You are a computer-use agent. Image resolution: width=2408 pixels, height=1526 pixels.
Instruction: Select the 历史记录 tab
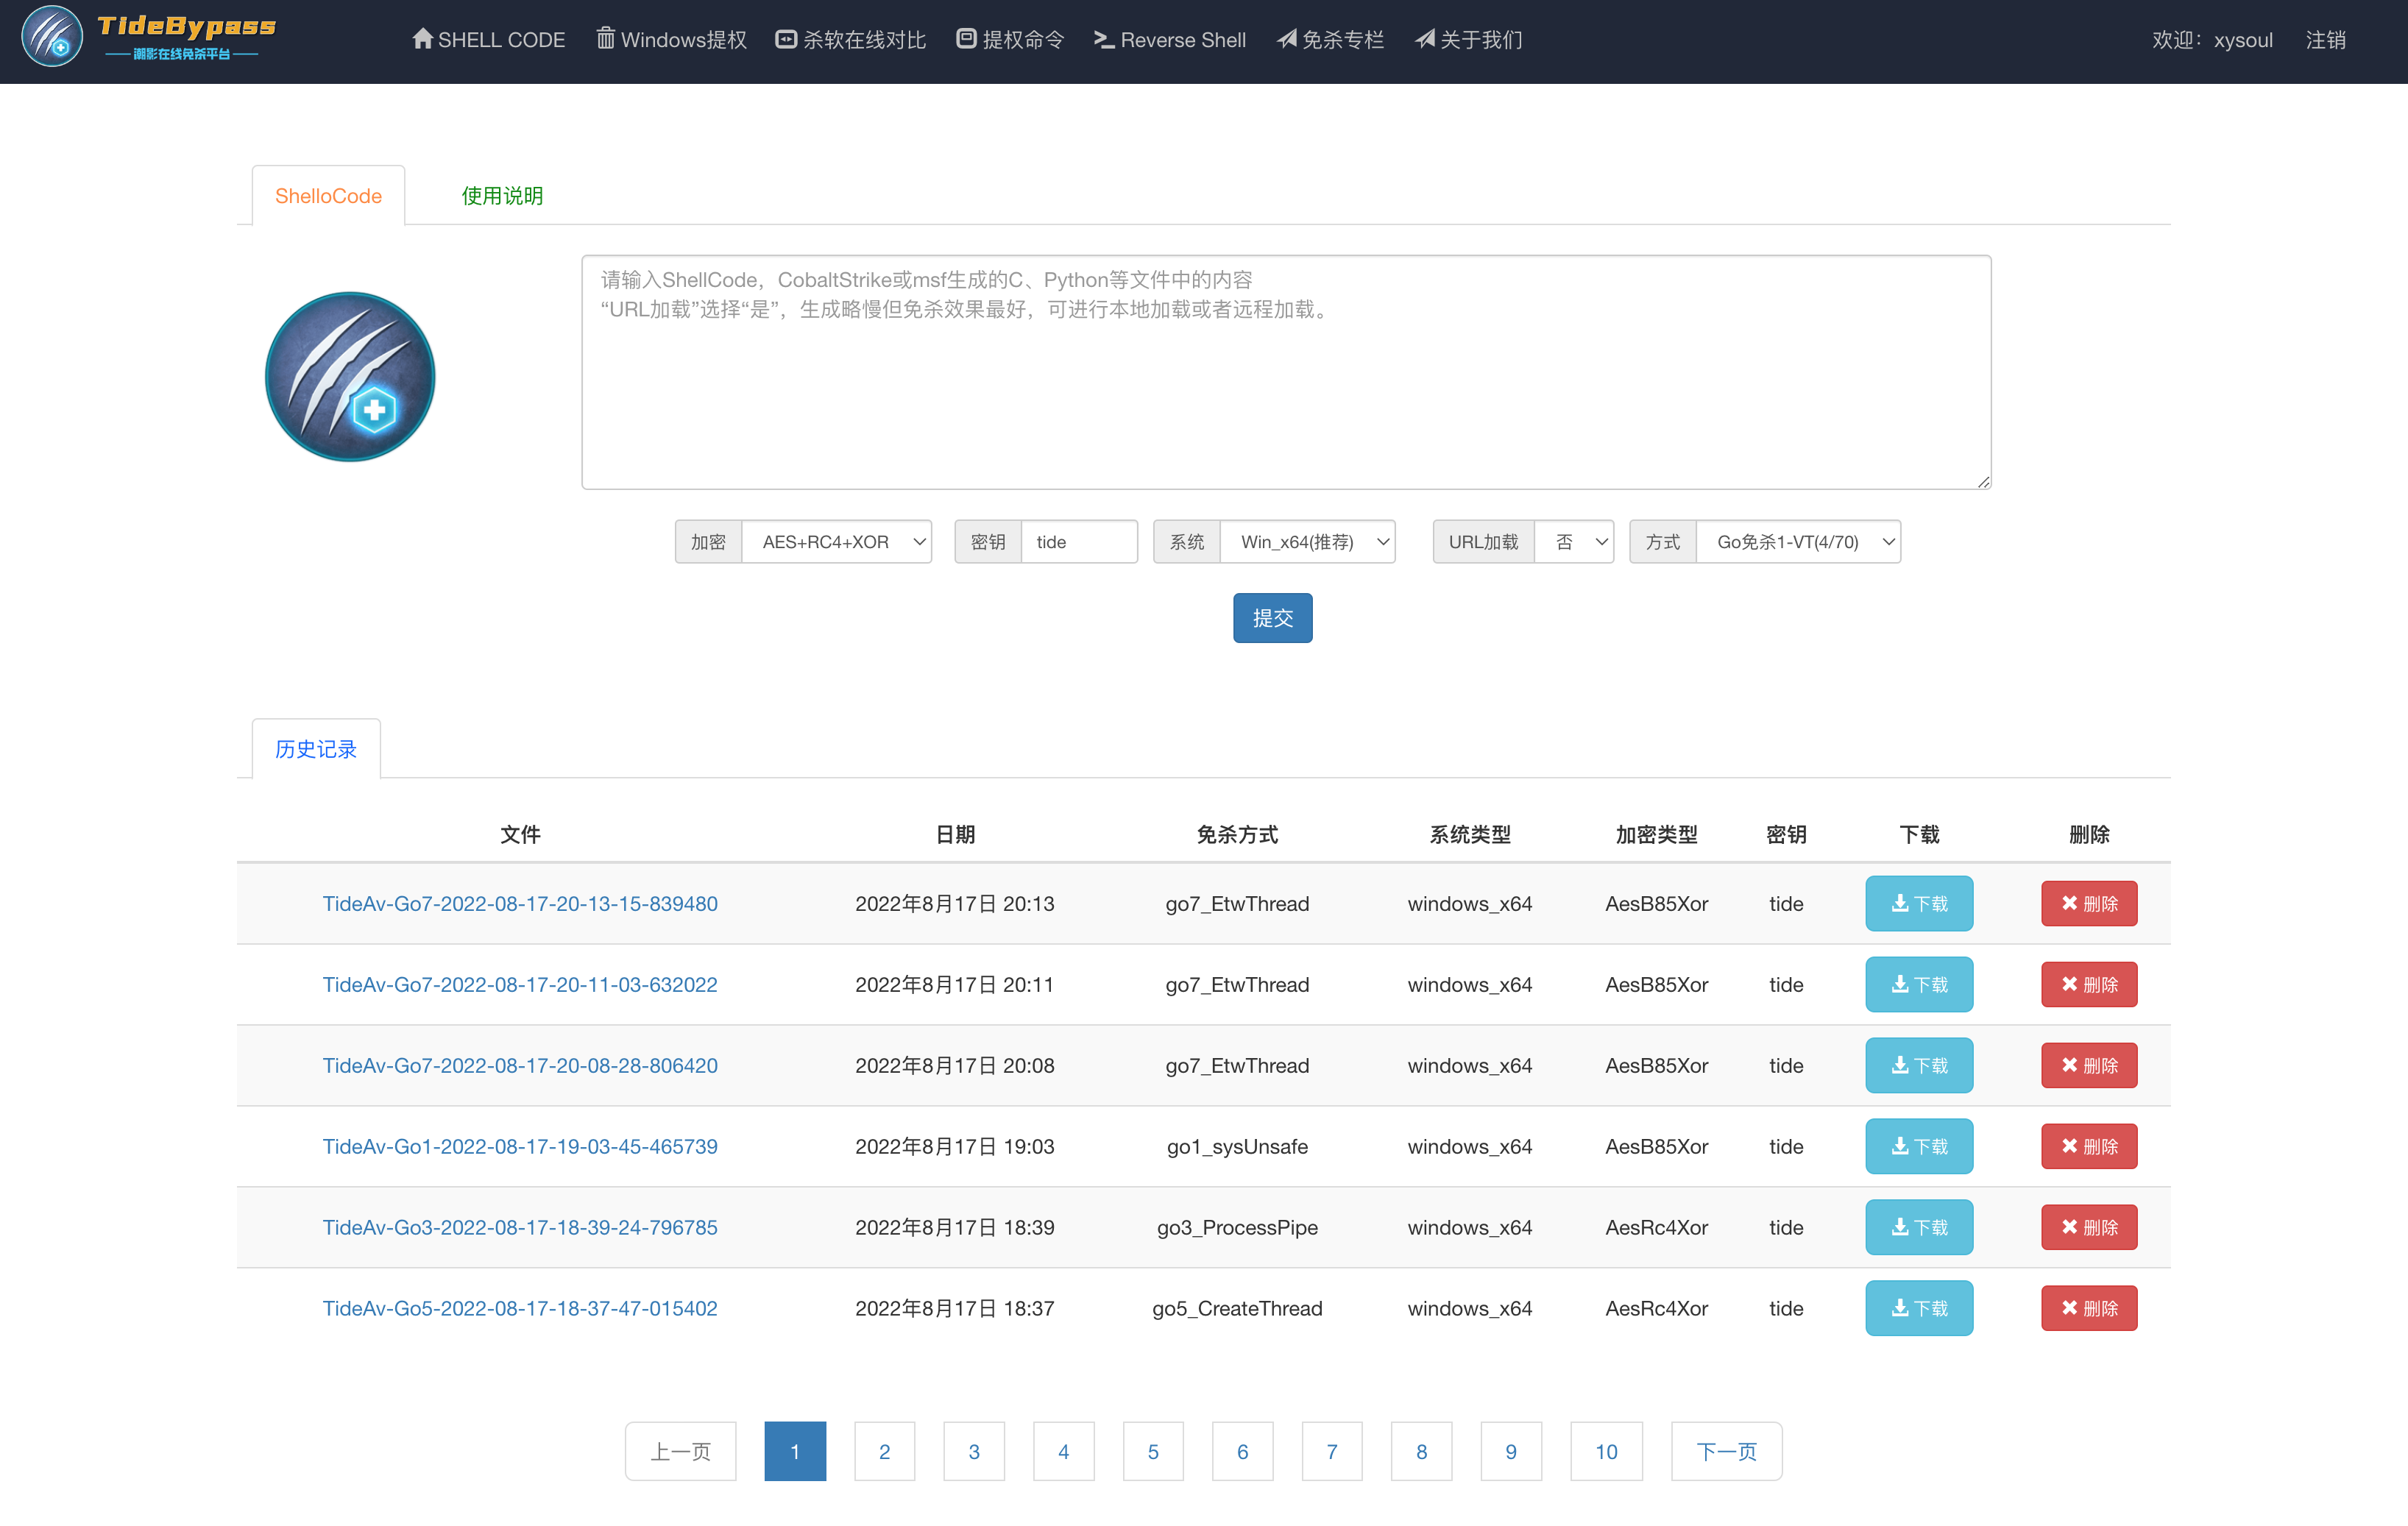point(316,749)
